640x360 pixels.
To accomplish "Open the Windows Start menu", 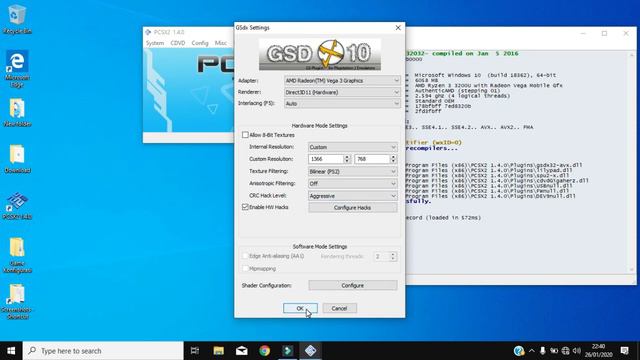I will click(x=11, y=351).
